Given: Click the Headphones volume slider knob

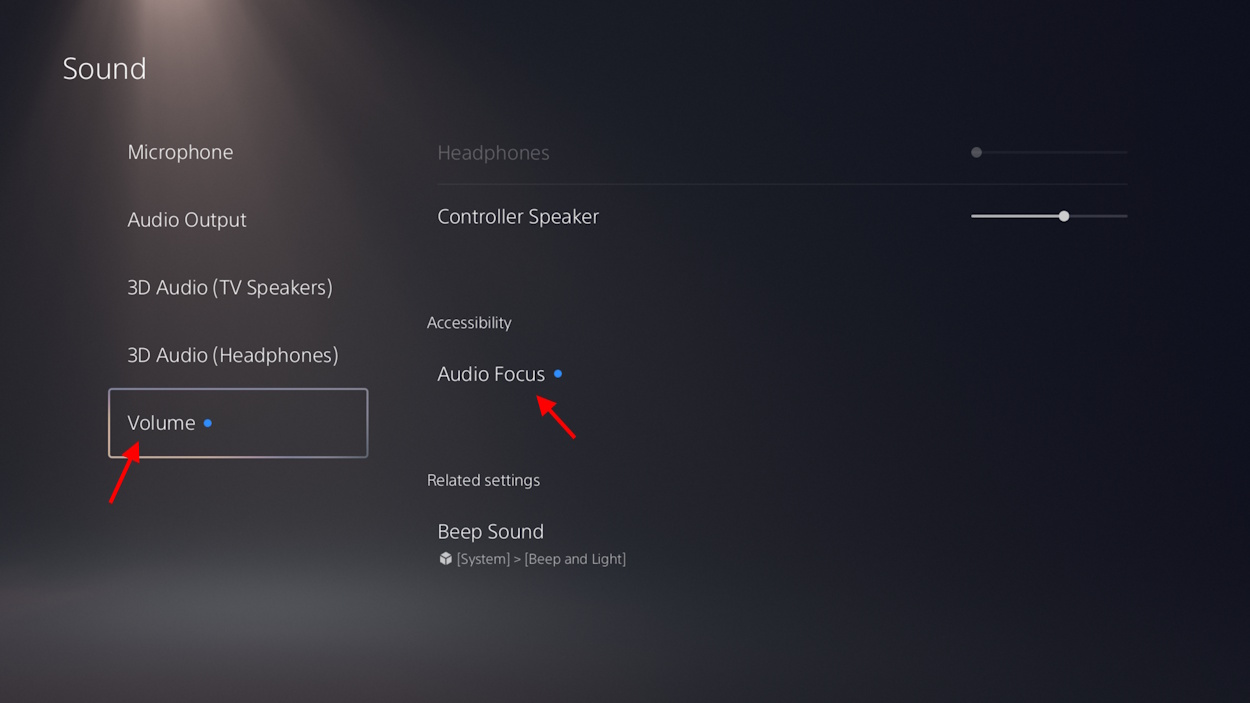Looking at the screenshot, I should click(975, 152).
